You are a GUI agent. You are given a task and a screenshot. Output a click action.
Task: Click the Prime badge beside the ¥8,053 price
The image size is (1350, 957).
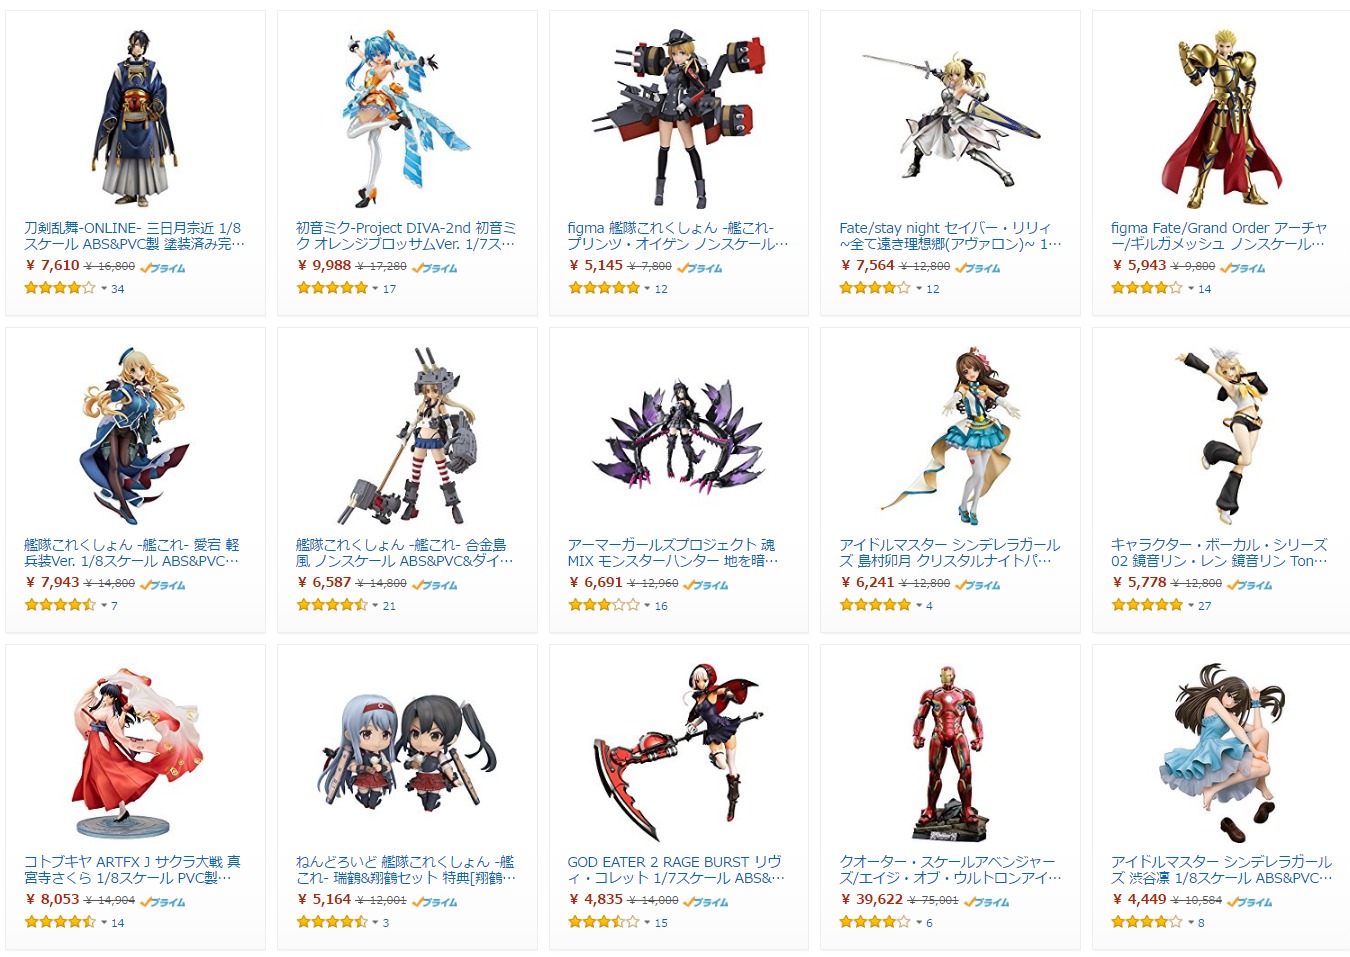[162, 902]
